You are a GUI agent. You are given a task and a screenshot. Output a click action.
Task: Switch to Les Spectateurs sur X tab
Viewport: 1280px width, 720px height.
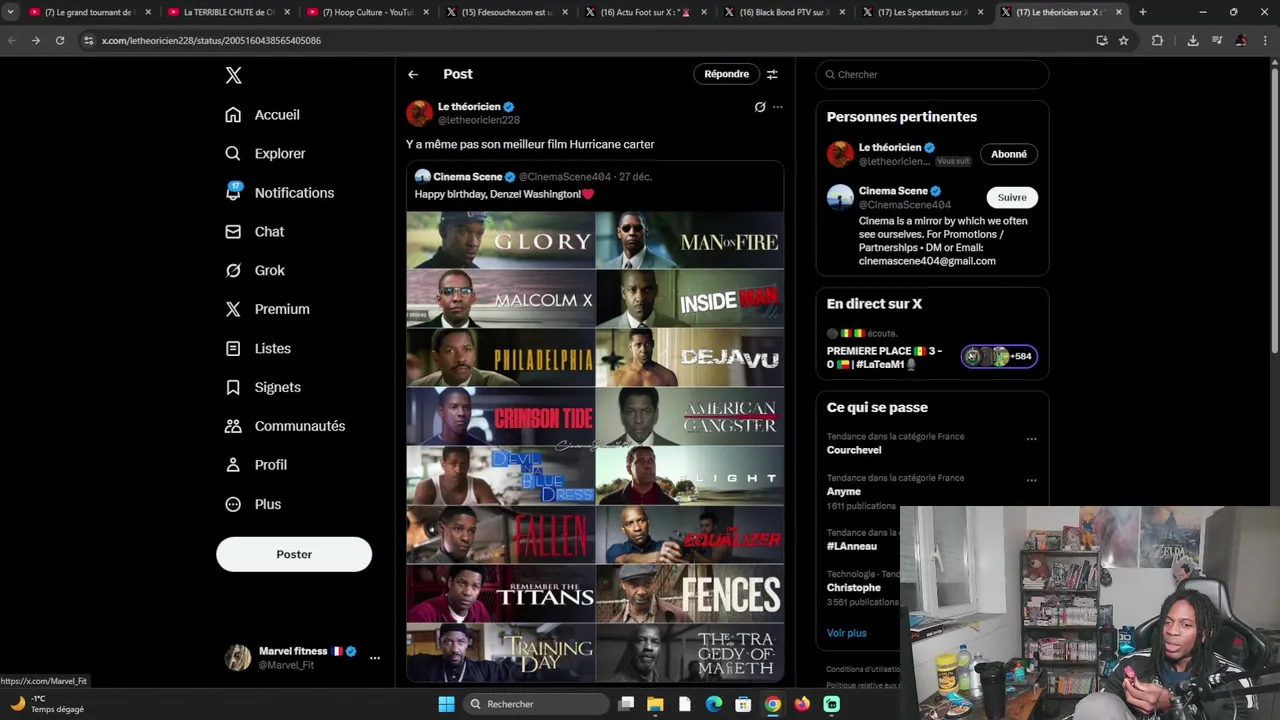pyautogui.click(x=922, y=12)
